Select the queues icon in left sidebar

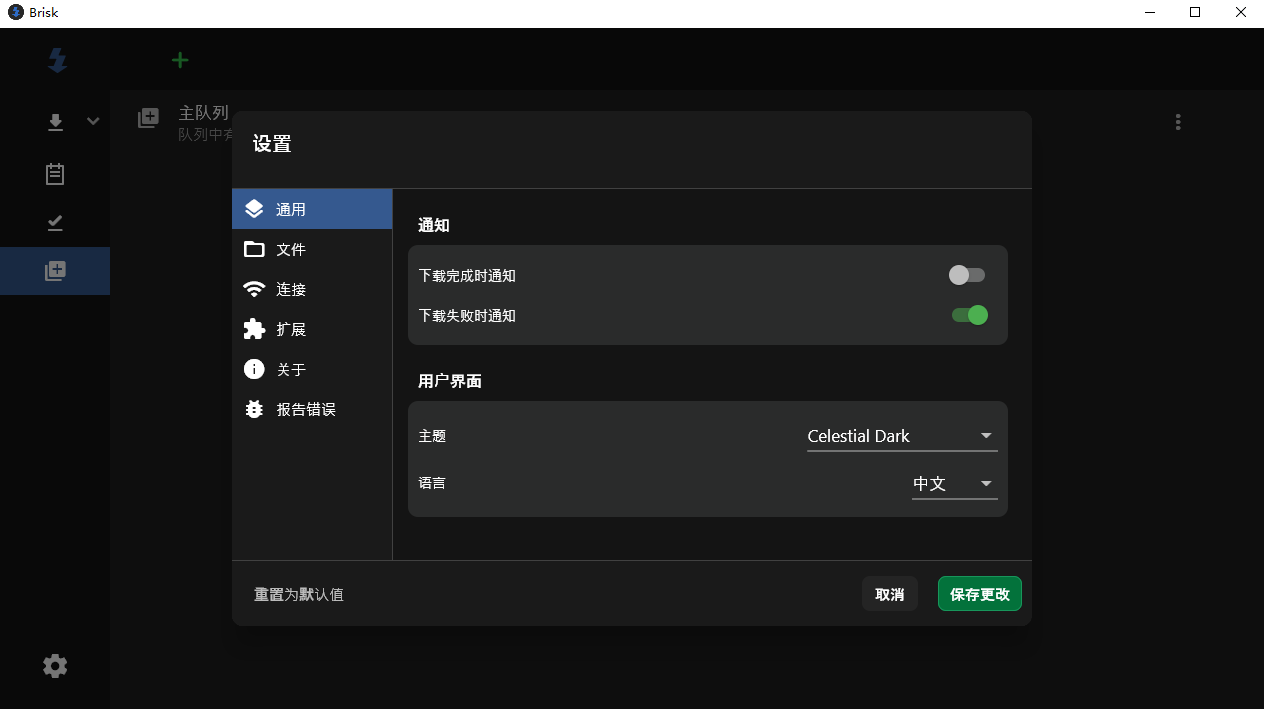(x=55, y=271)
